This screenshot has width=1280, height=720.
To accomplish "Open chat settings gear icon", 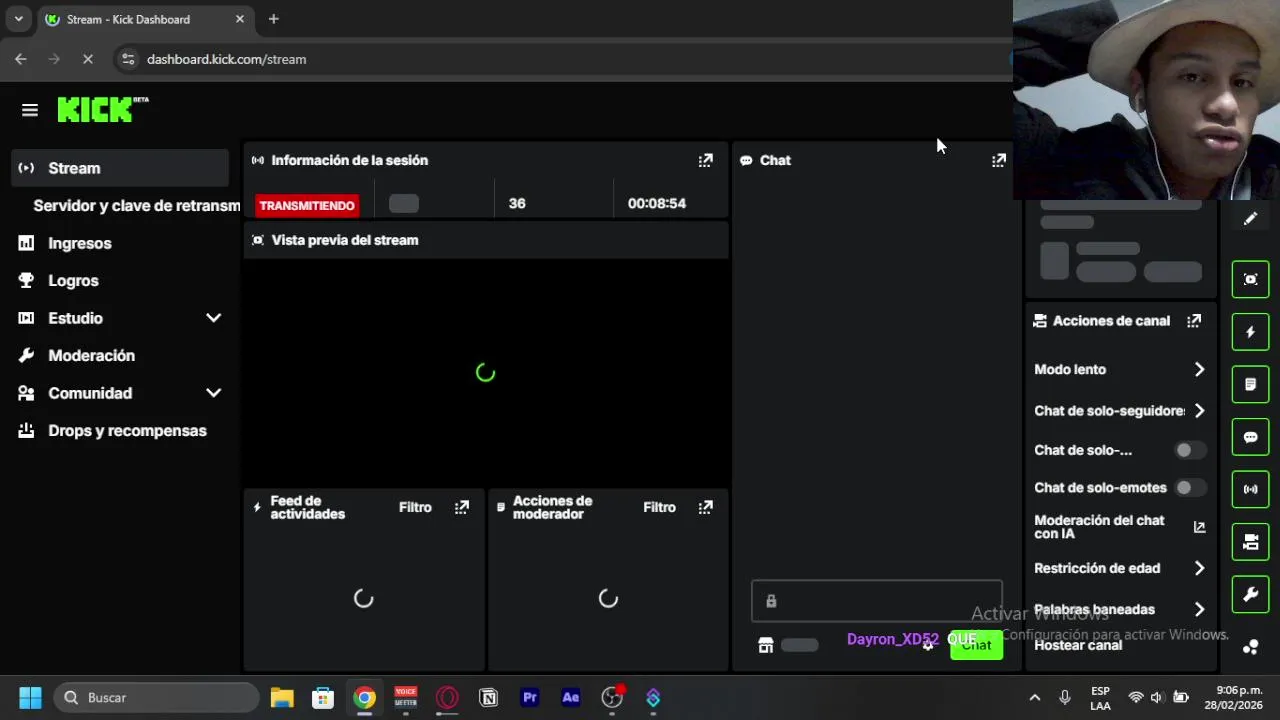I will pos(928,645).
